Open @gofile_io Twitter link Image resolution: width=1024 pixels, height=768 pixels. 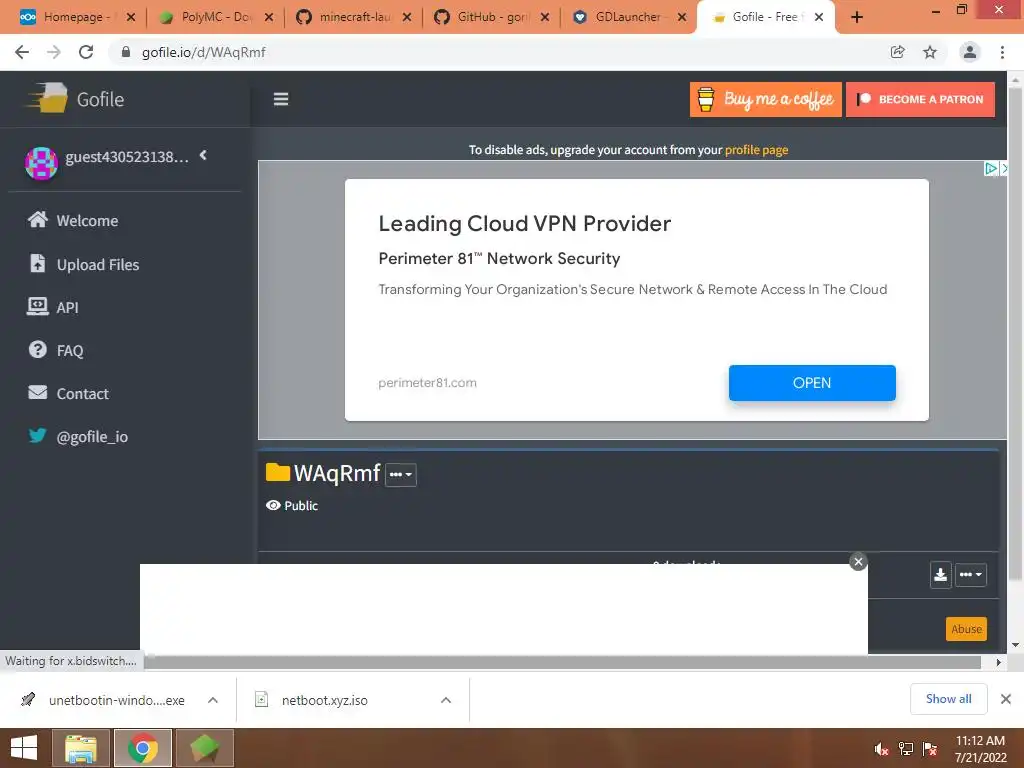point(92,437)
